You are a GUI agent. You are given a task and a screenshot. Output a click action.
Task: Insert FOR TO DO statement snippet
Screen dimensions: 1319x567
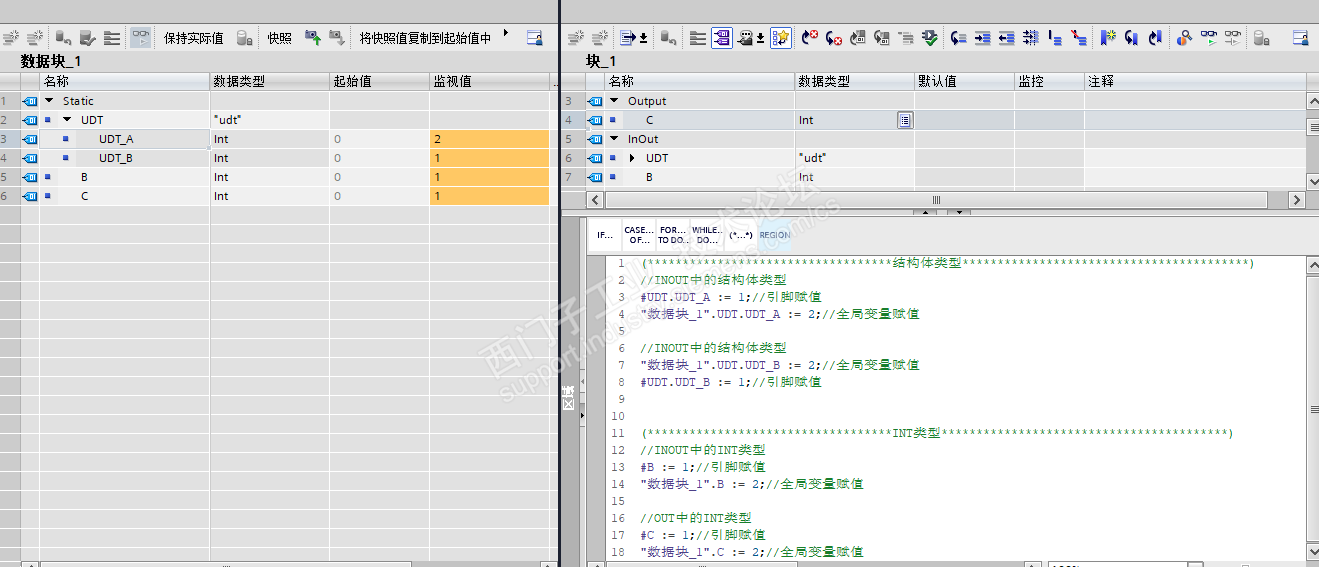click(673, 235)
